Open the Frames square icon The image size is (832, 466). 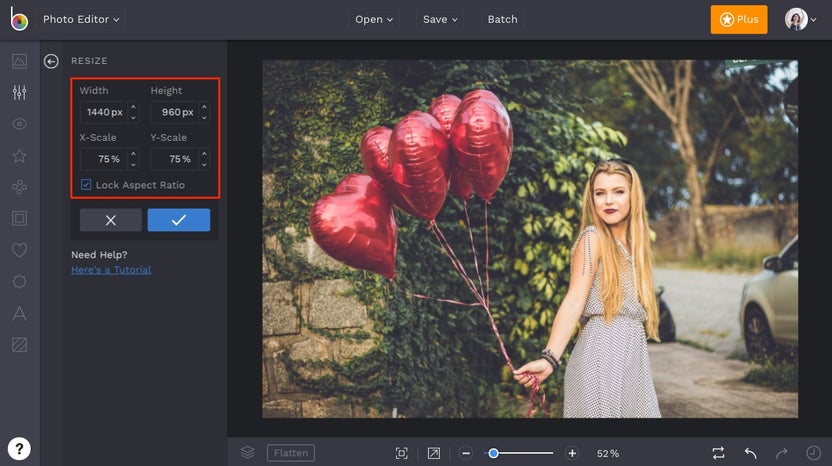[19, 218]
